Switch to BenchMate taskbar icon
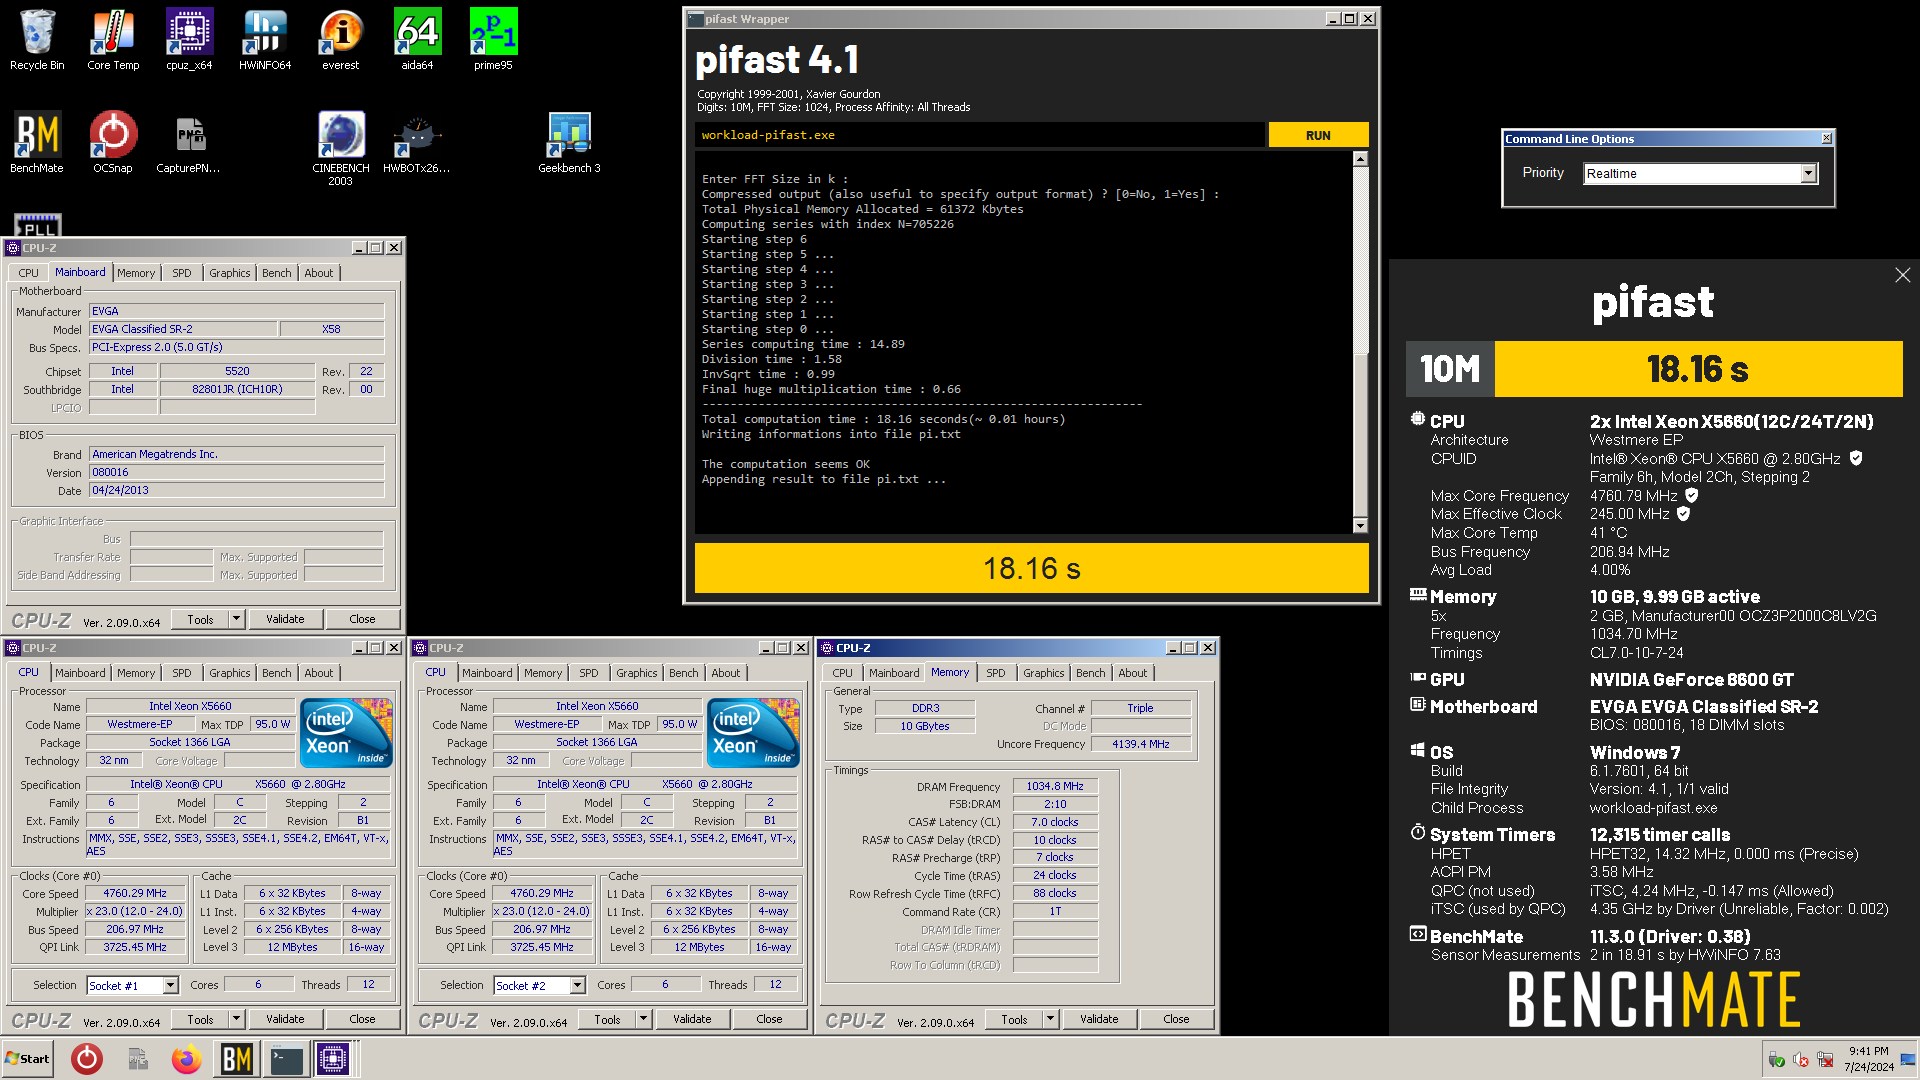This screenshot has height=1080, width=1920. [x=236, y=1059]
